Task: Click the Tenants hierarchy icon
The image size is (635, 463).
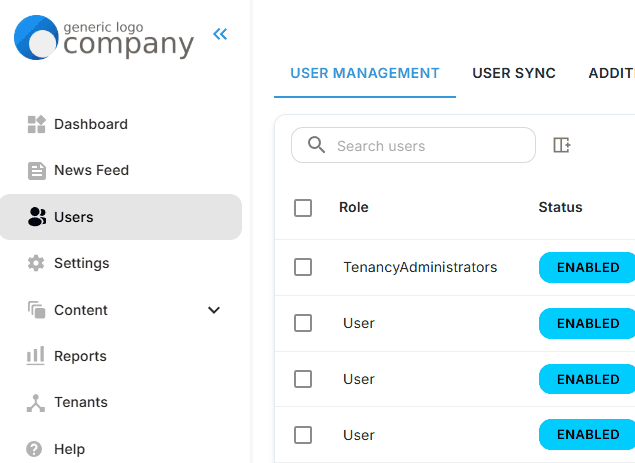Action: [x=36, y=403]
